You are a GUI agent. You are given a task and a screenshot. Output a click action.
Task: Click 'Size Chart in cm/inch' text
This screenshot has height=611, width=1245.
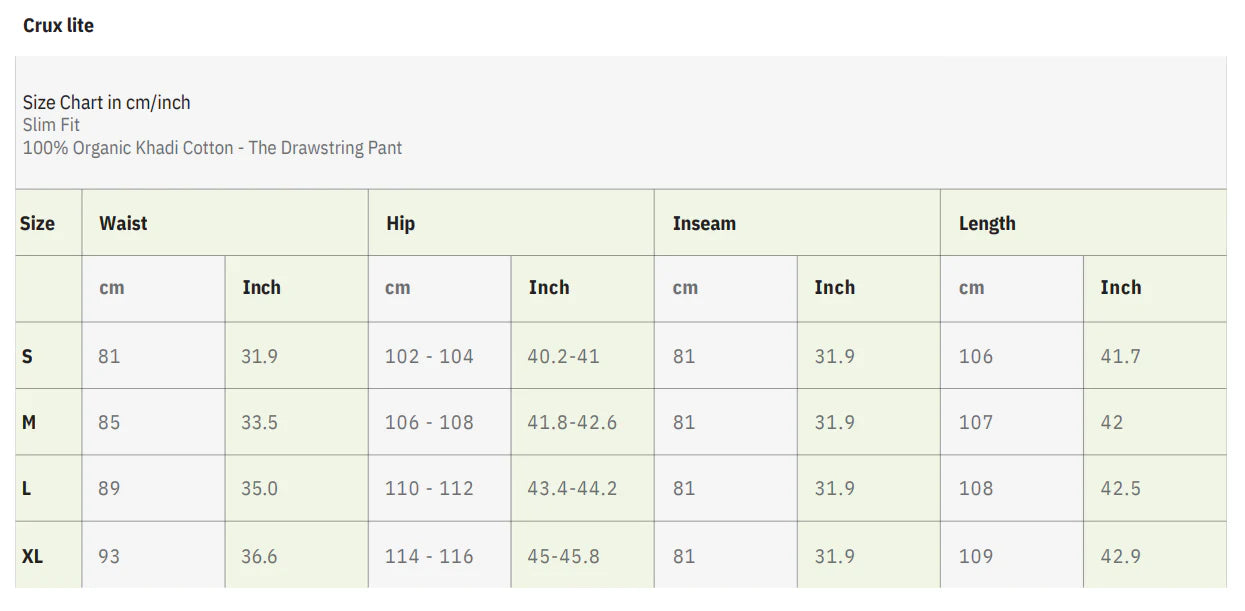(x=106, y=102)
